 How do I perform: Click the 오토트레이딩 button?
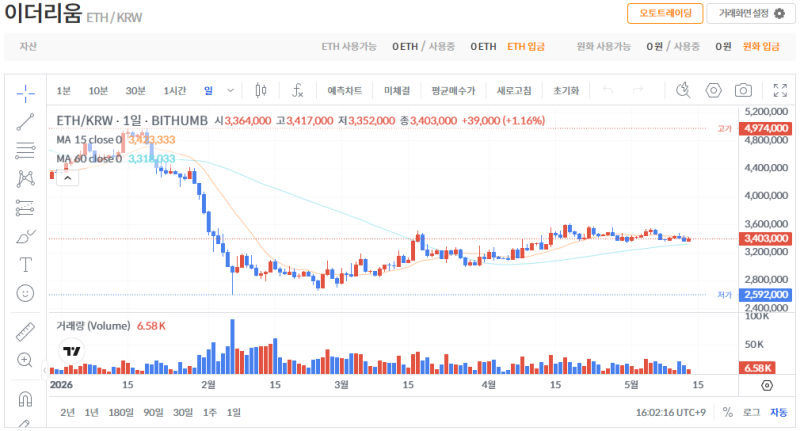point(665,13)
